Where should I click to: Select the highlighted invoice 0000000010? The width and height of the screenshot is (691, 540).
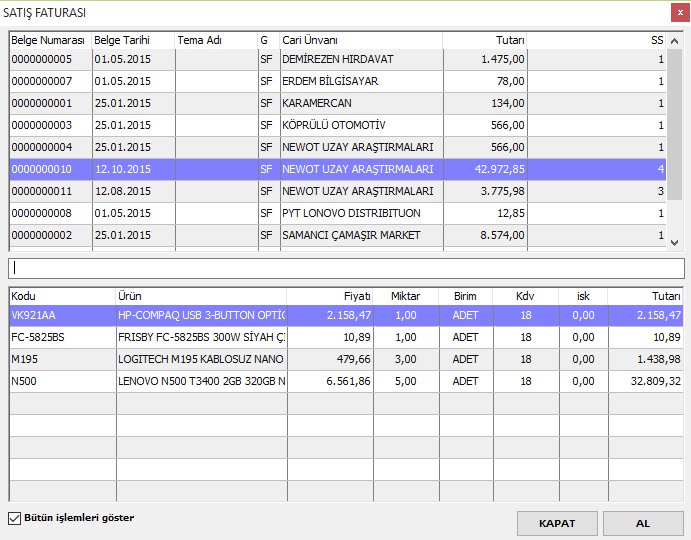[x=338, y=169]
